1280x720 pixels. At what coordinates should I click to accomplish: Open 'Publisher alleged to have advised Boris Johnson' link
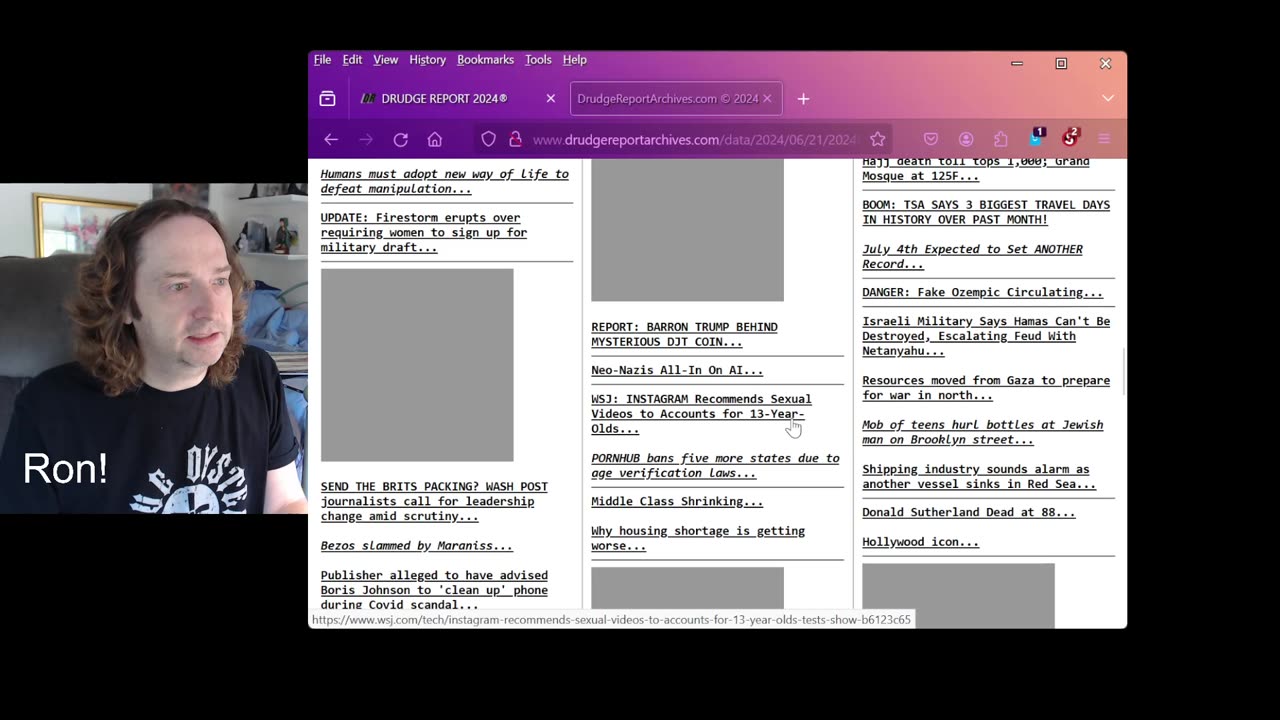pos(434,590)
